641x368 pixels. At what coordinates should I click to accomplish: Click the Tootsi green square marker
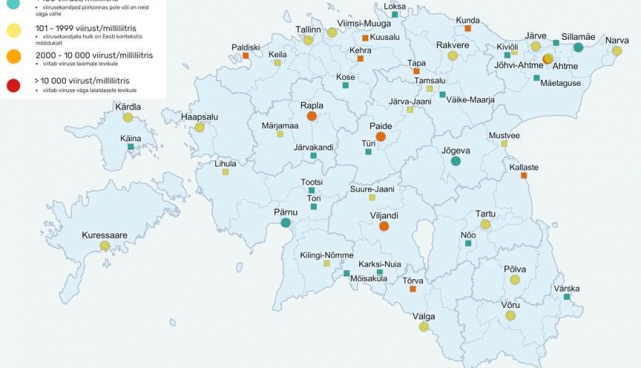coord(312,191)
